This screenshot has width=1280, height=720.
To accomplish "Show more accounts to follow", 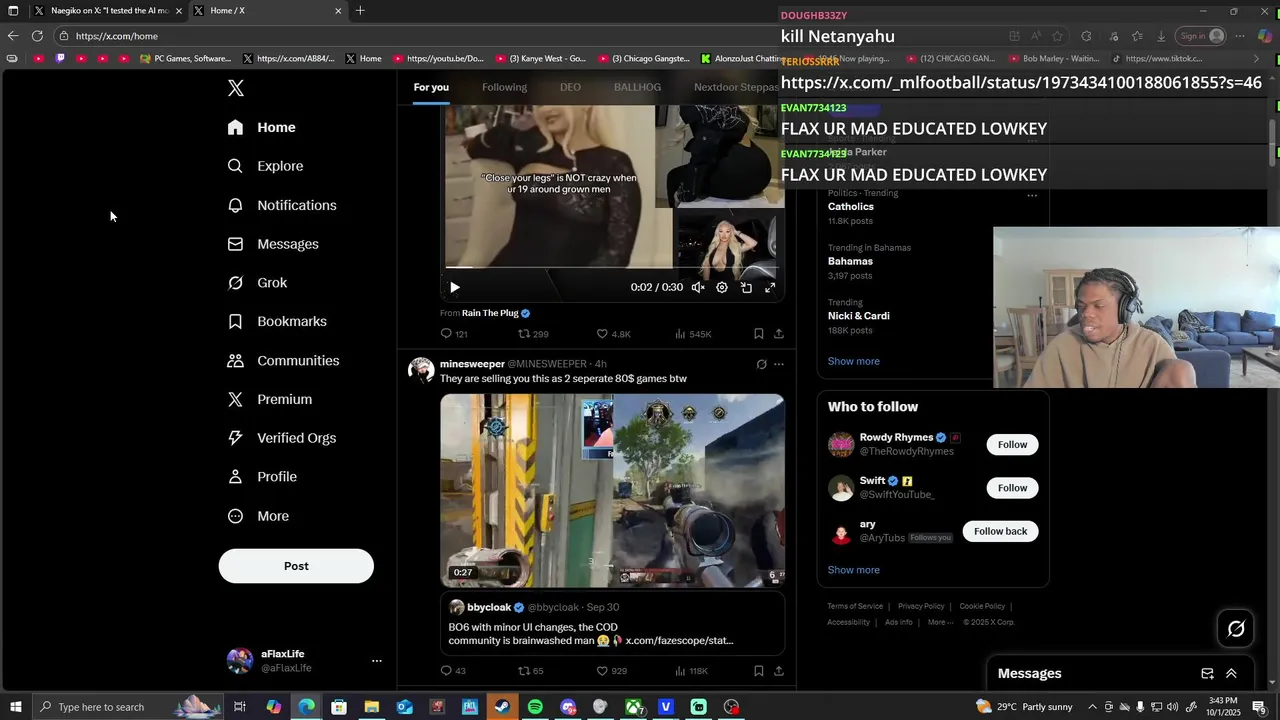I will click(x=853, y=570).
